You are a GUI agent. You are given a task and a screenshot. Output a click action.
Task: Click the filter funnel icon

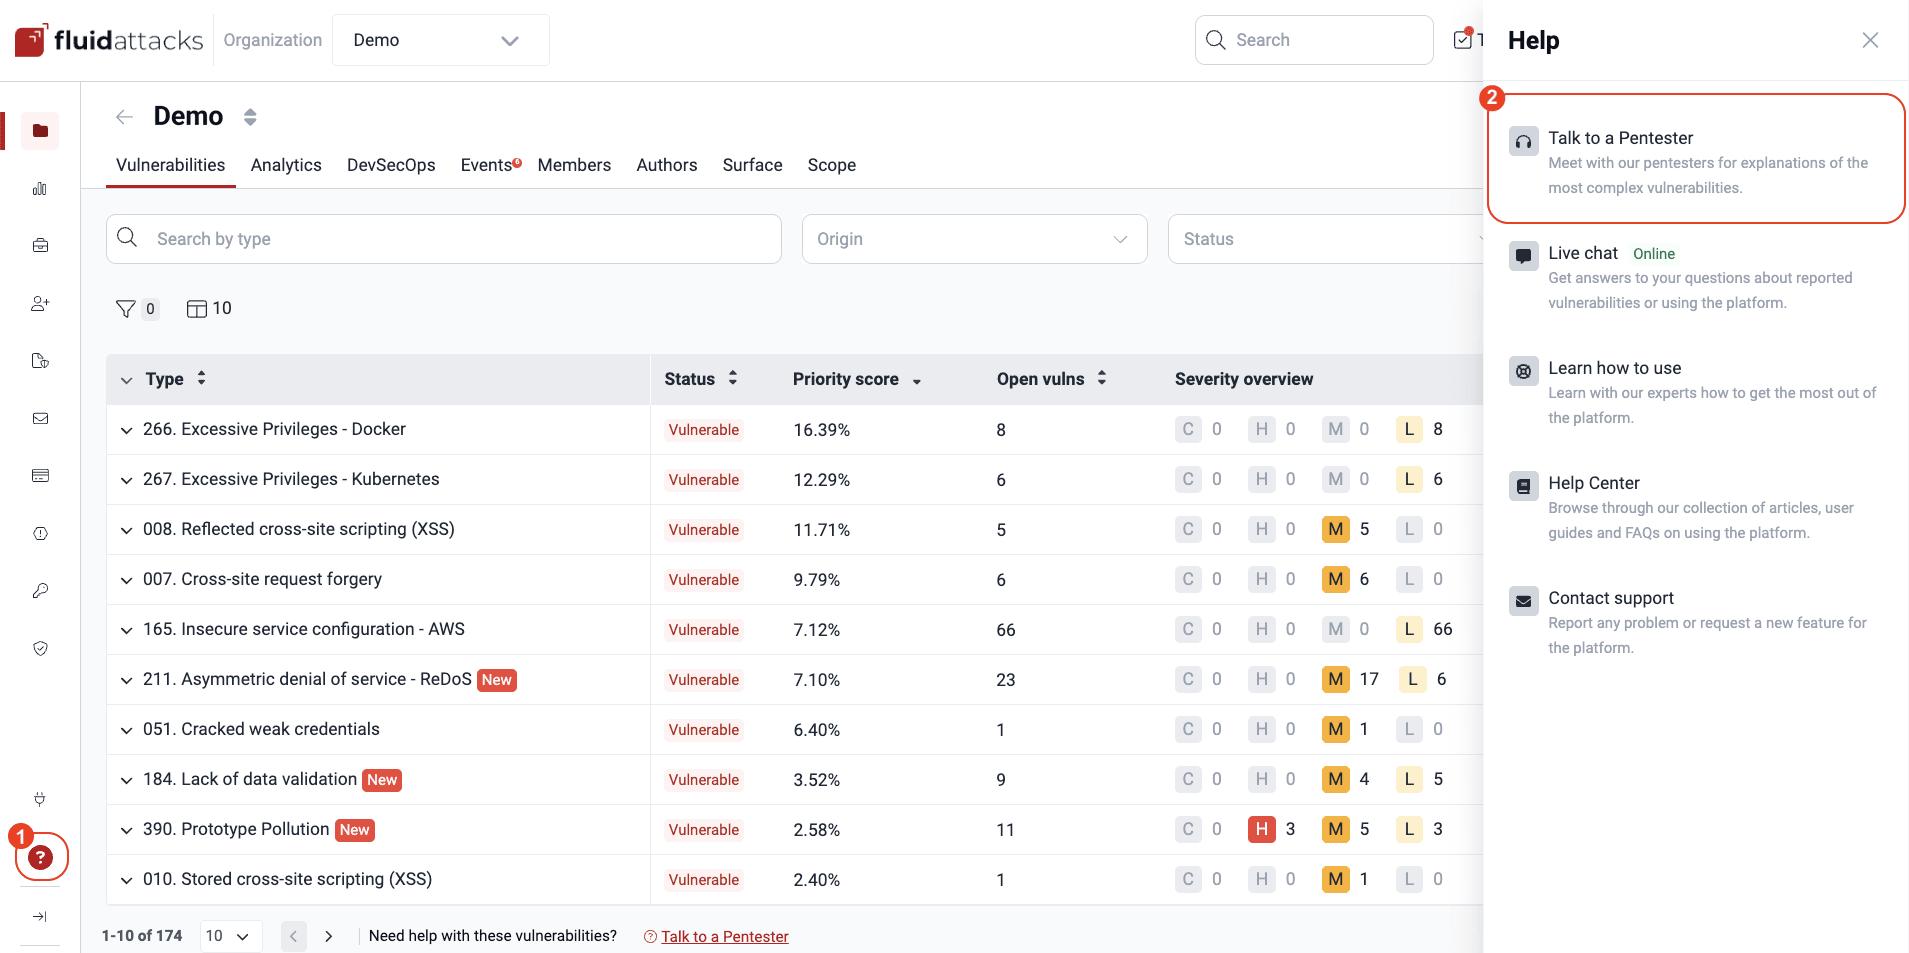(x=125, y=309)
